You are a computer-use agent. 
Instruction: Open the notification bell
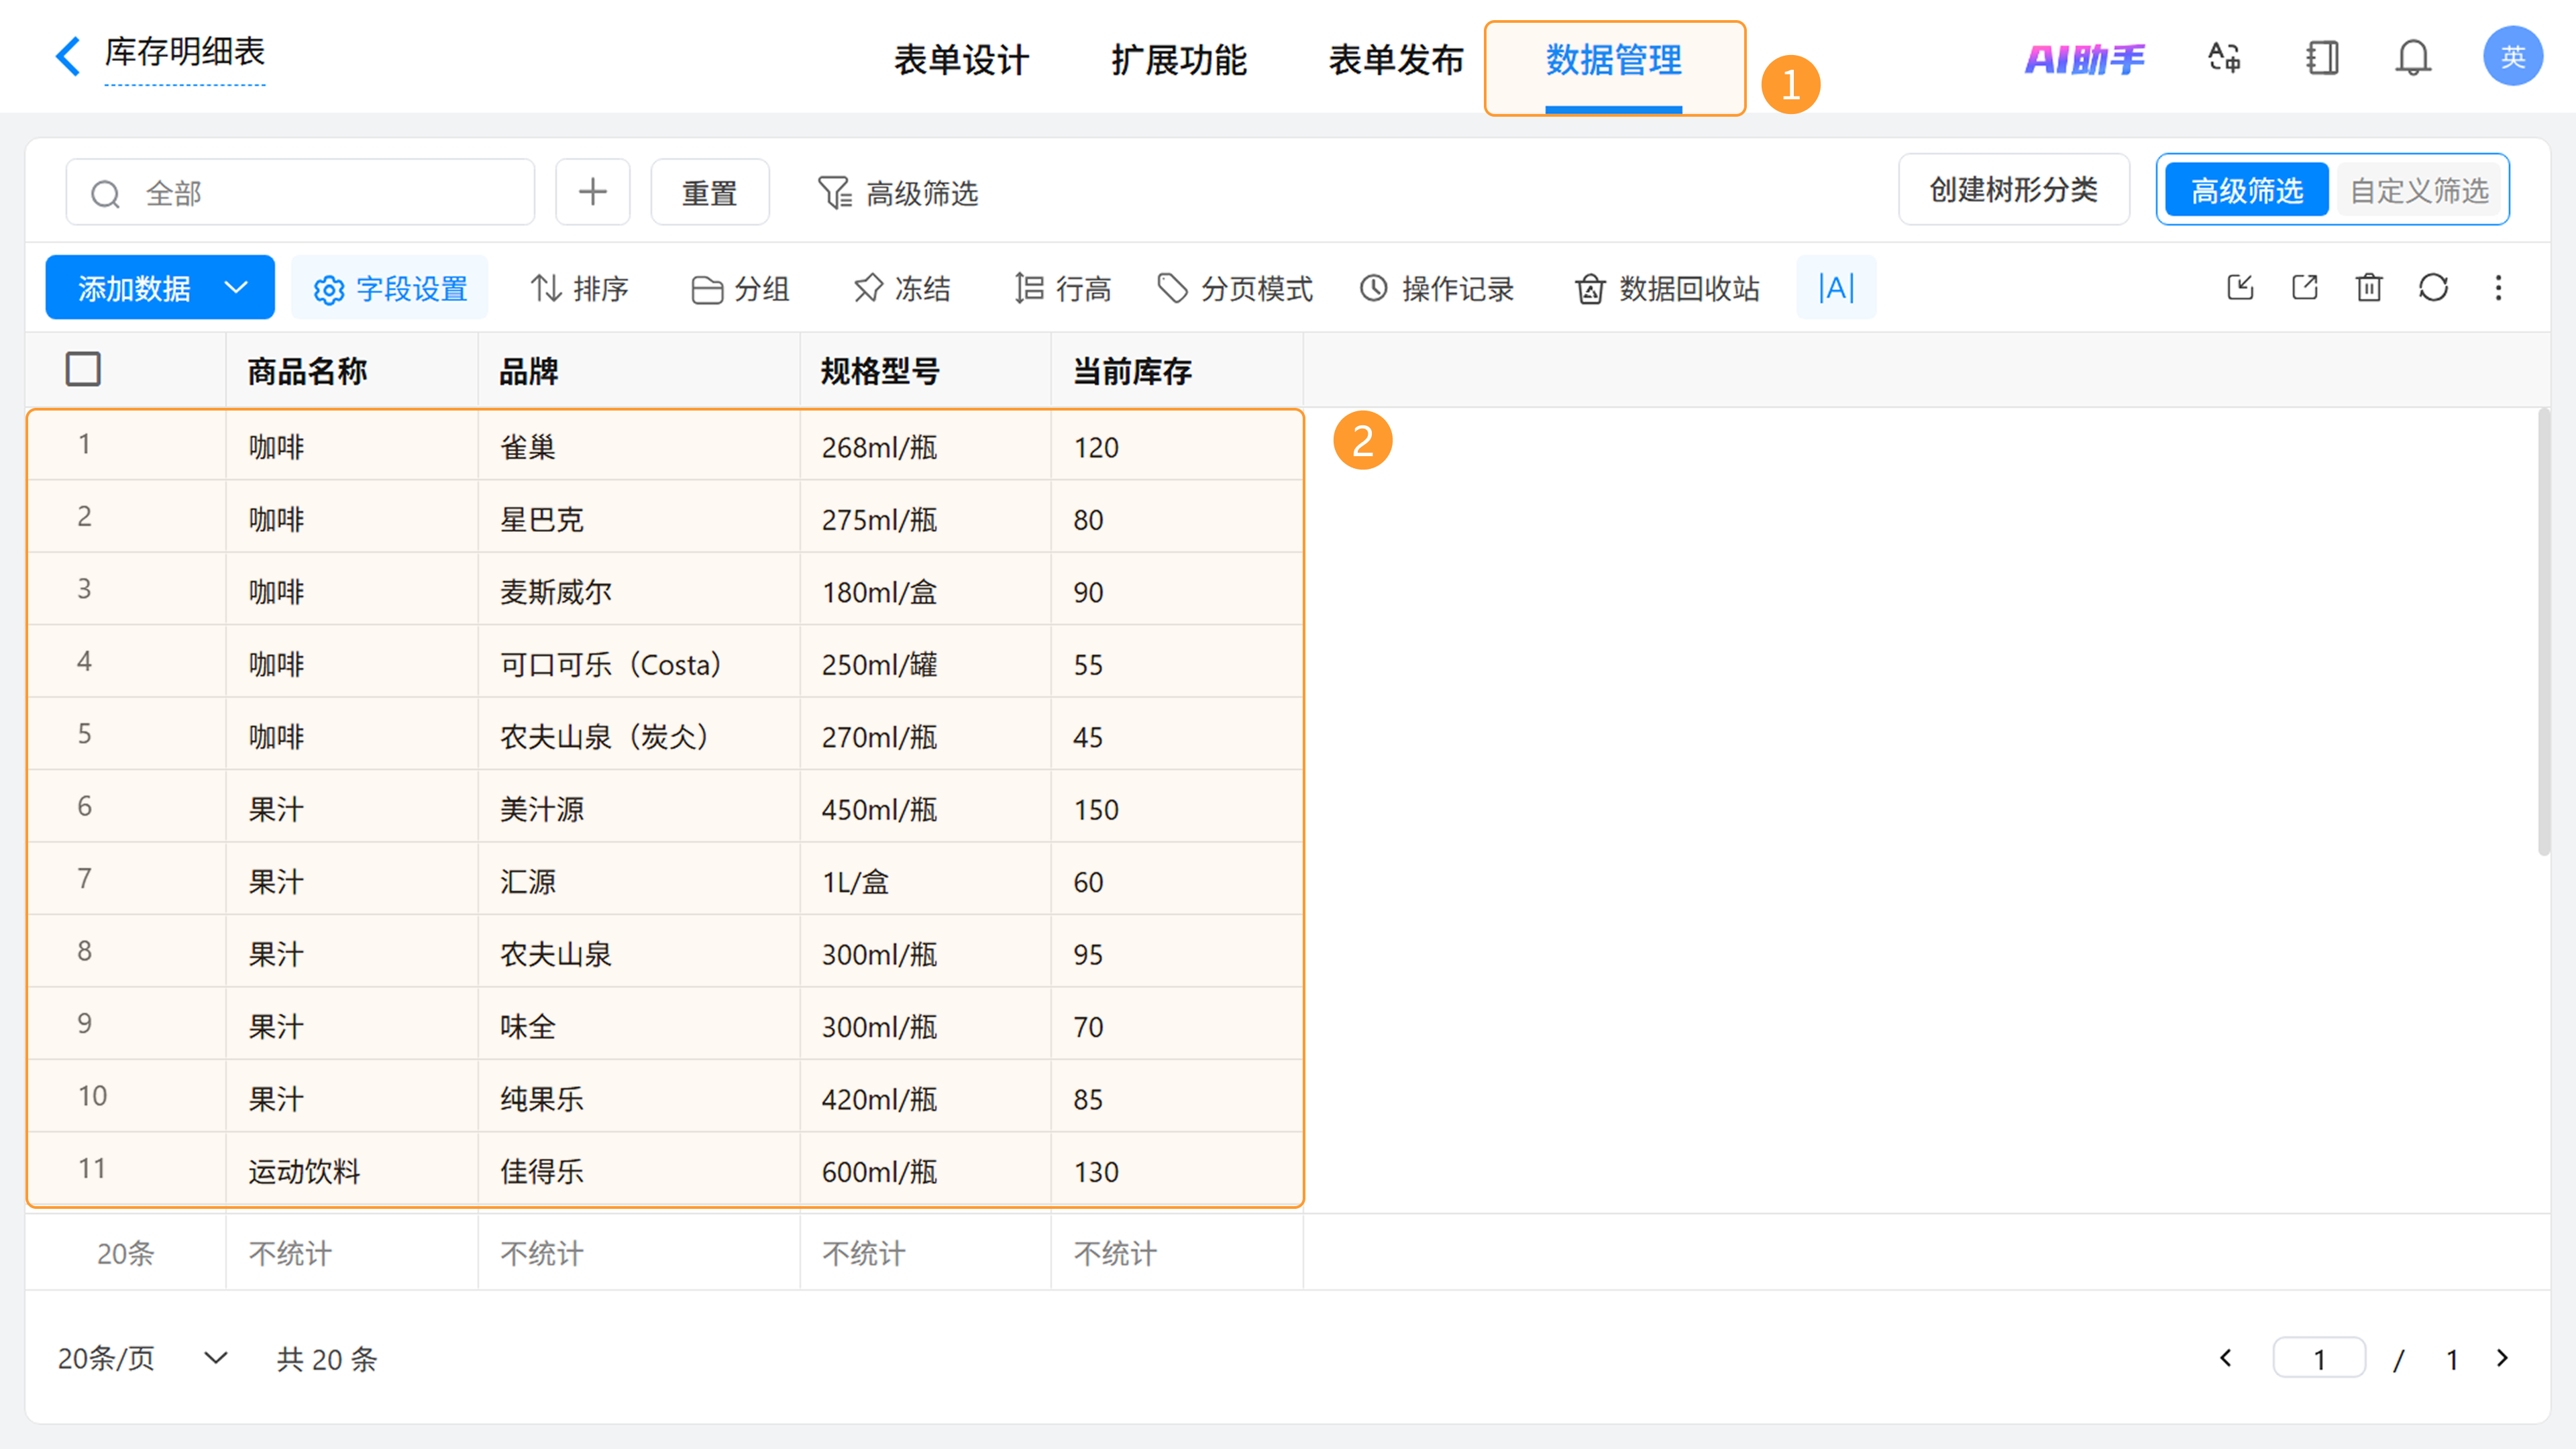click(x=2412, y=58)
